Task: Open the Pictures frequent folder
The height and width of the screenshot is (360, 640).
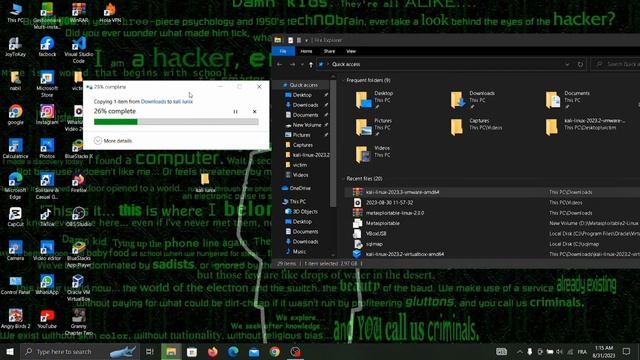Action: pos(373,127)
